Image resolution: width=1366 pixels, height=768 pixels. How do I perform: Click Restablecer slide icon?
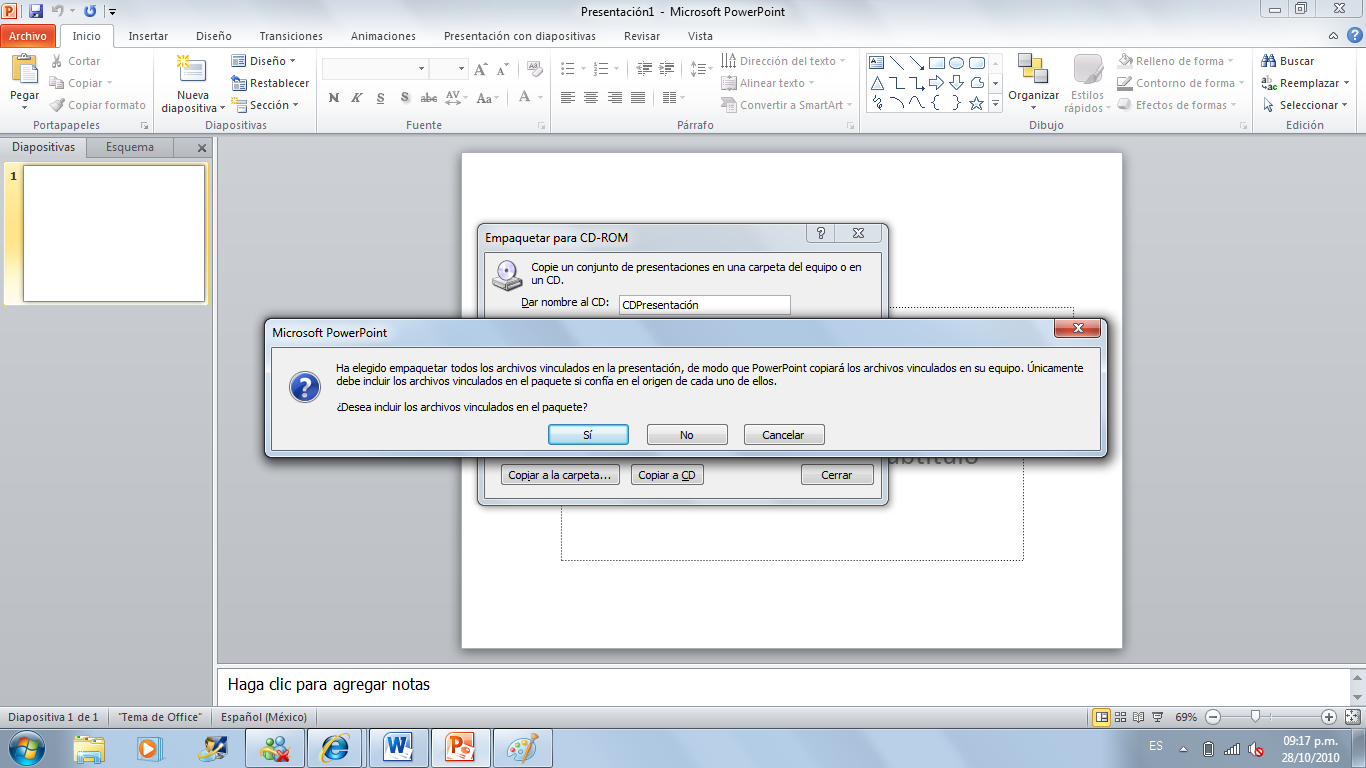pos(238,83)
